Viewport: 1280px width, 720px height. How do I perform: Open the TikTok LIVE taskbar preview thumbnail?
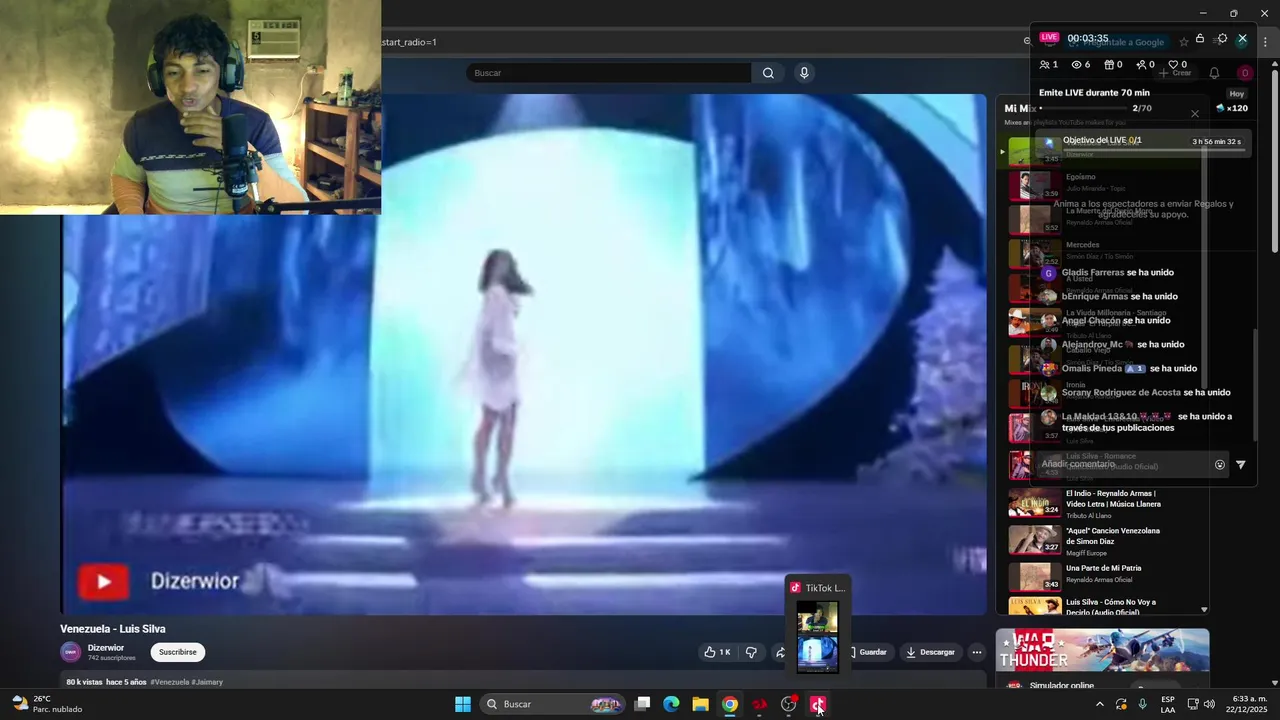[817, 638]
